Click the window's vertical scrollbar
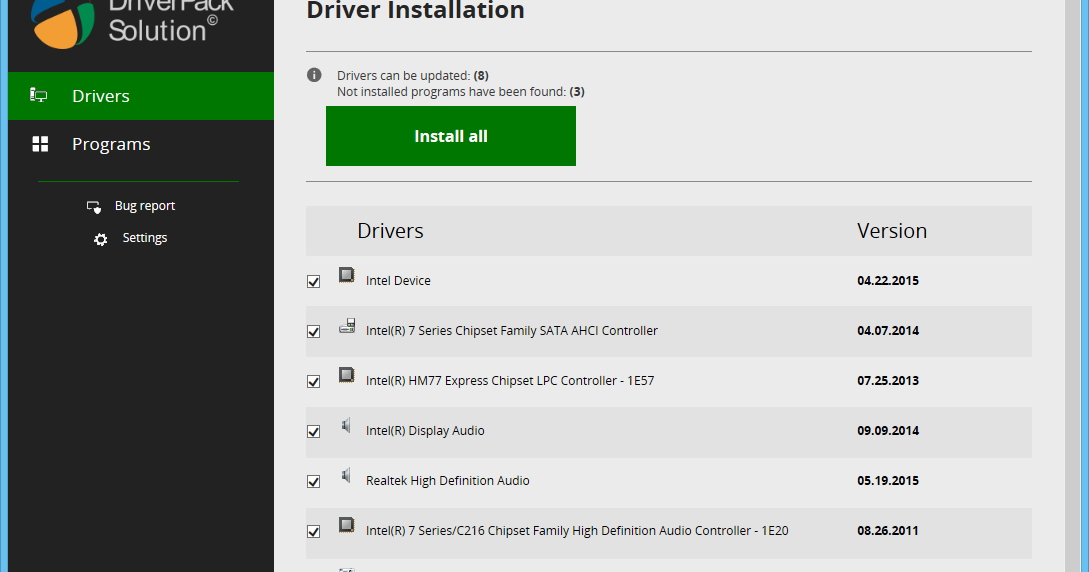The width and height of the screenshot is (1089, 572). [x=1073, y=286]
